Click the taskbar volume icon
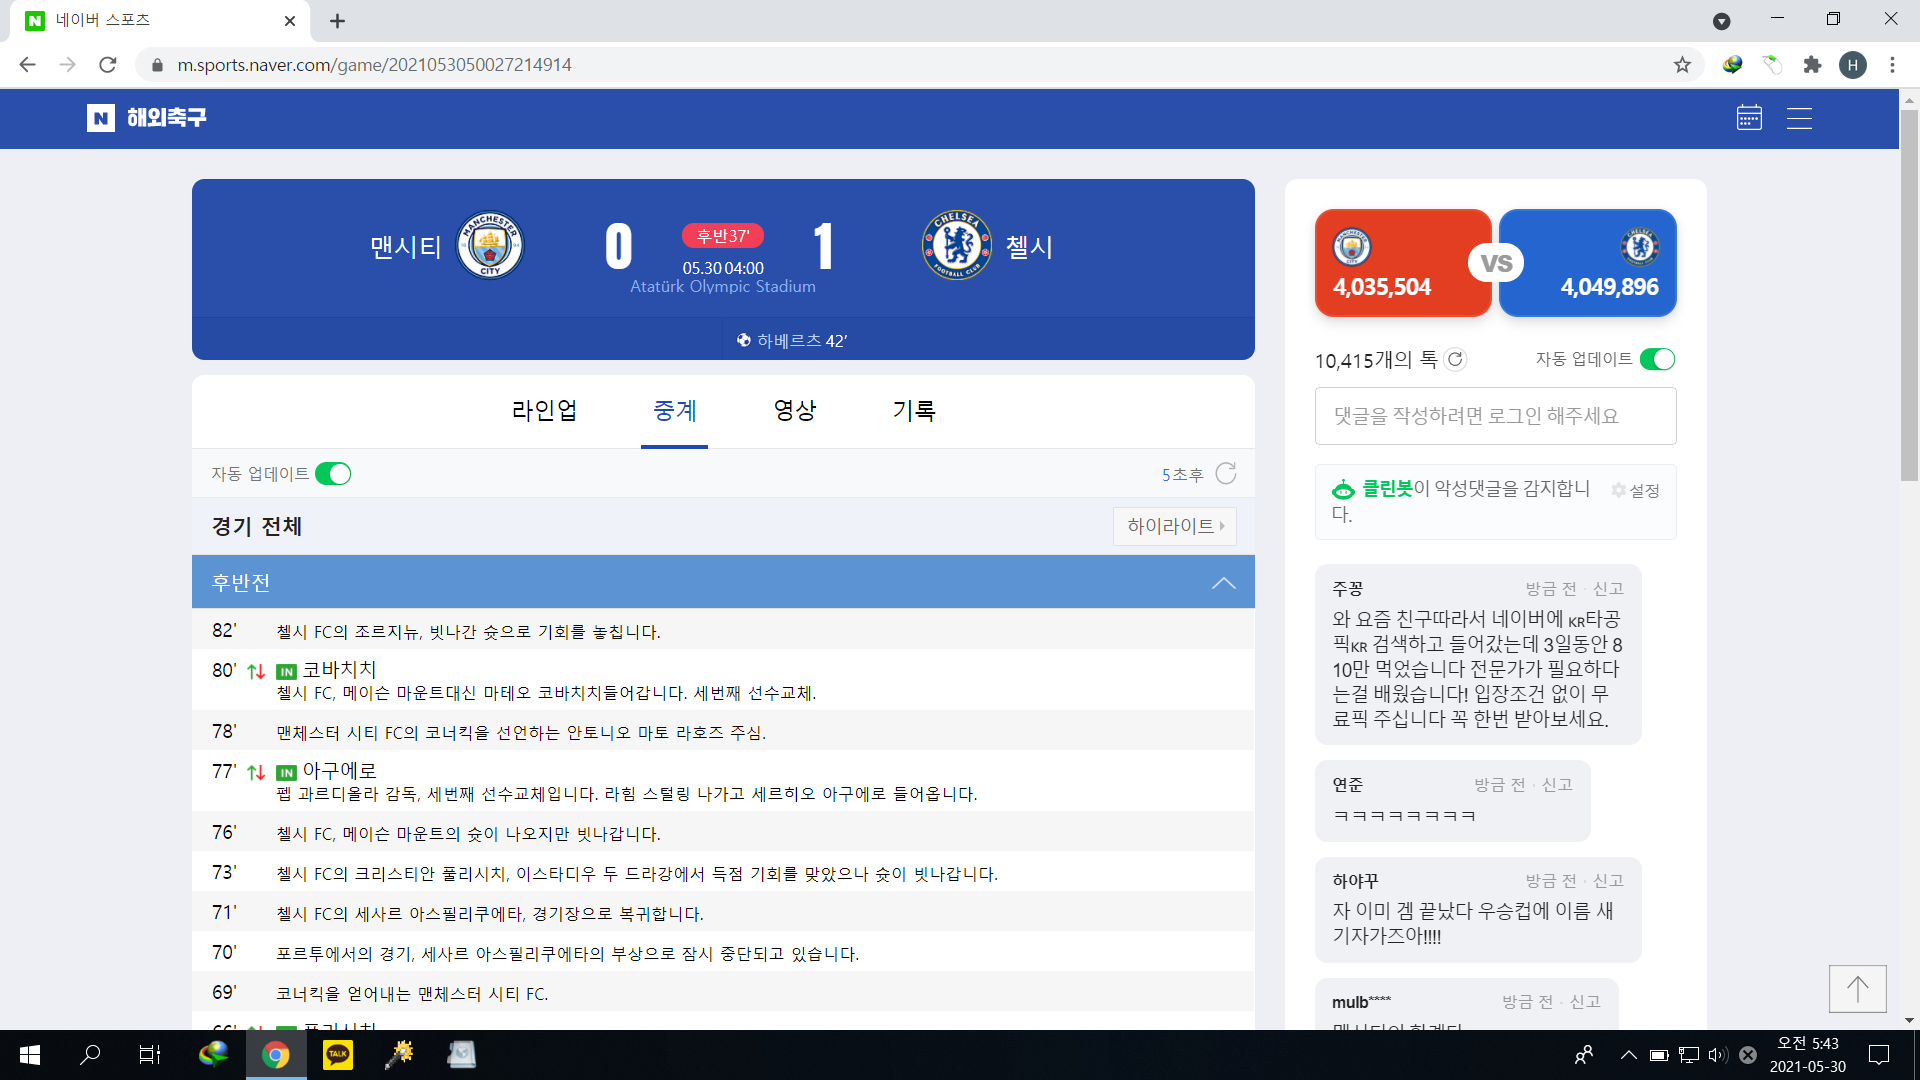This screenshot has width=1920, height=1080. (x=1718, y=1054)
